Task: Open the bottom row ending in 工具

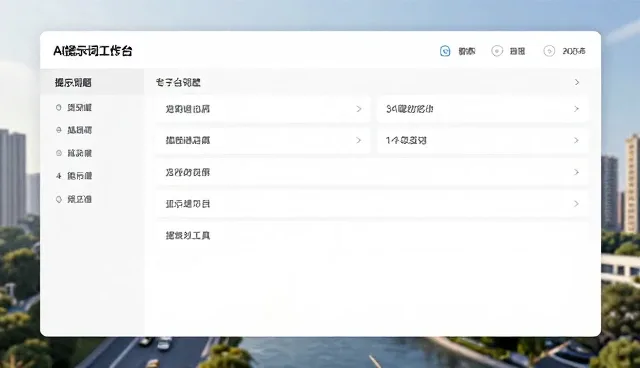Action: 187,235
